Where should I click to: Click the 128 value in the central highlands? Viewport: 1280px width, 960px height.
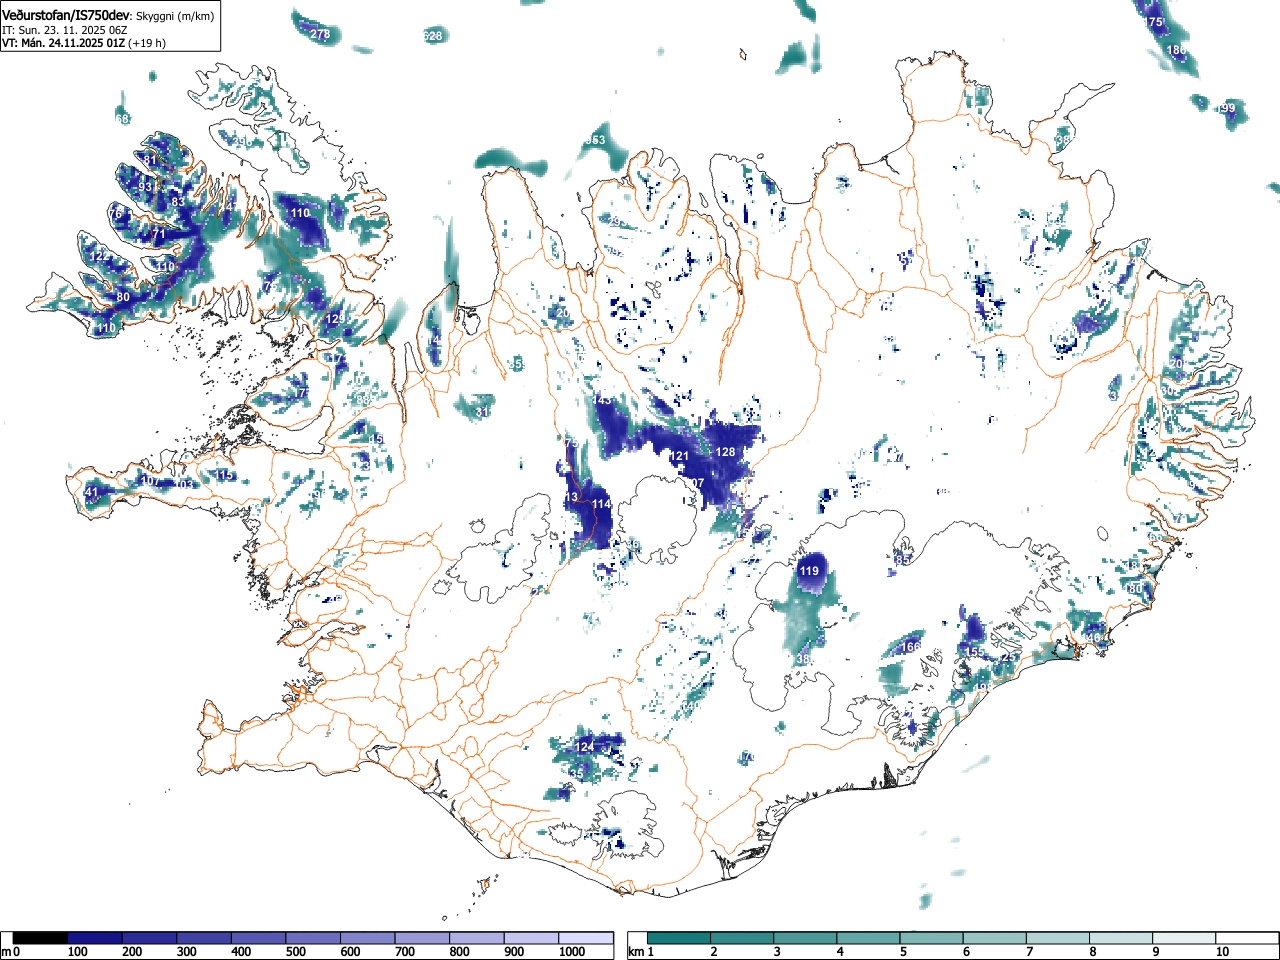(x=725, y=452)
